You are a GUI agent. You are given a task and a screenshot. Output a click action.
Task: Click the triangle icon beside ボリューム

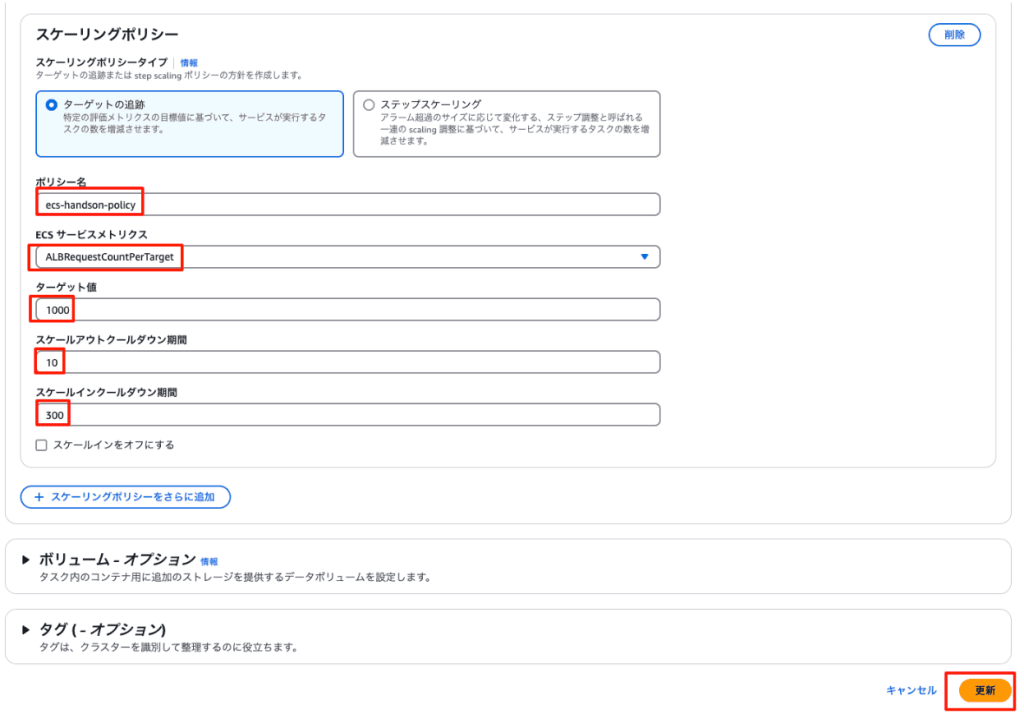(26, 560)
